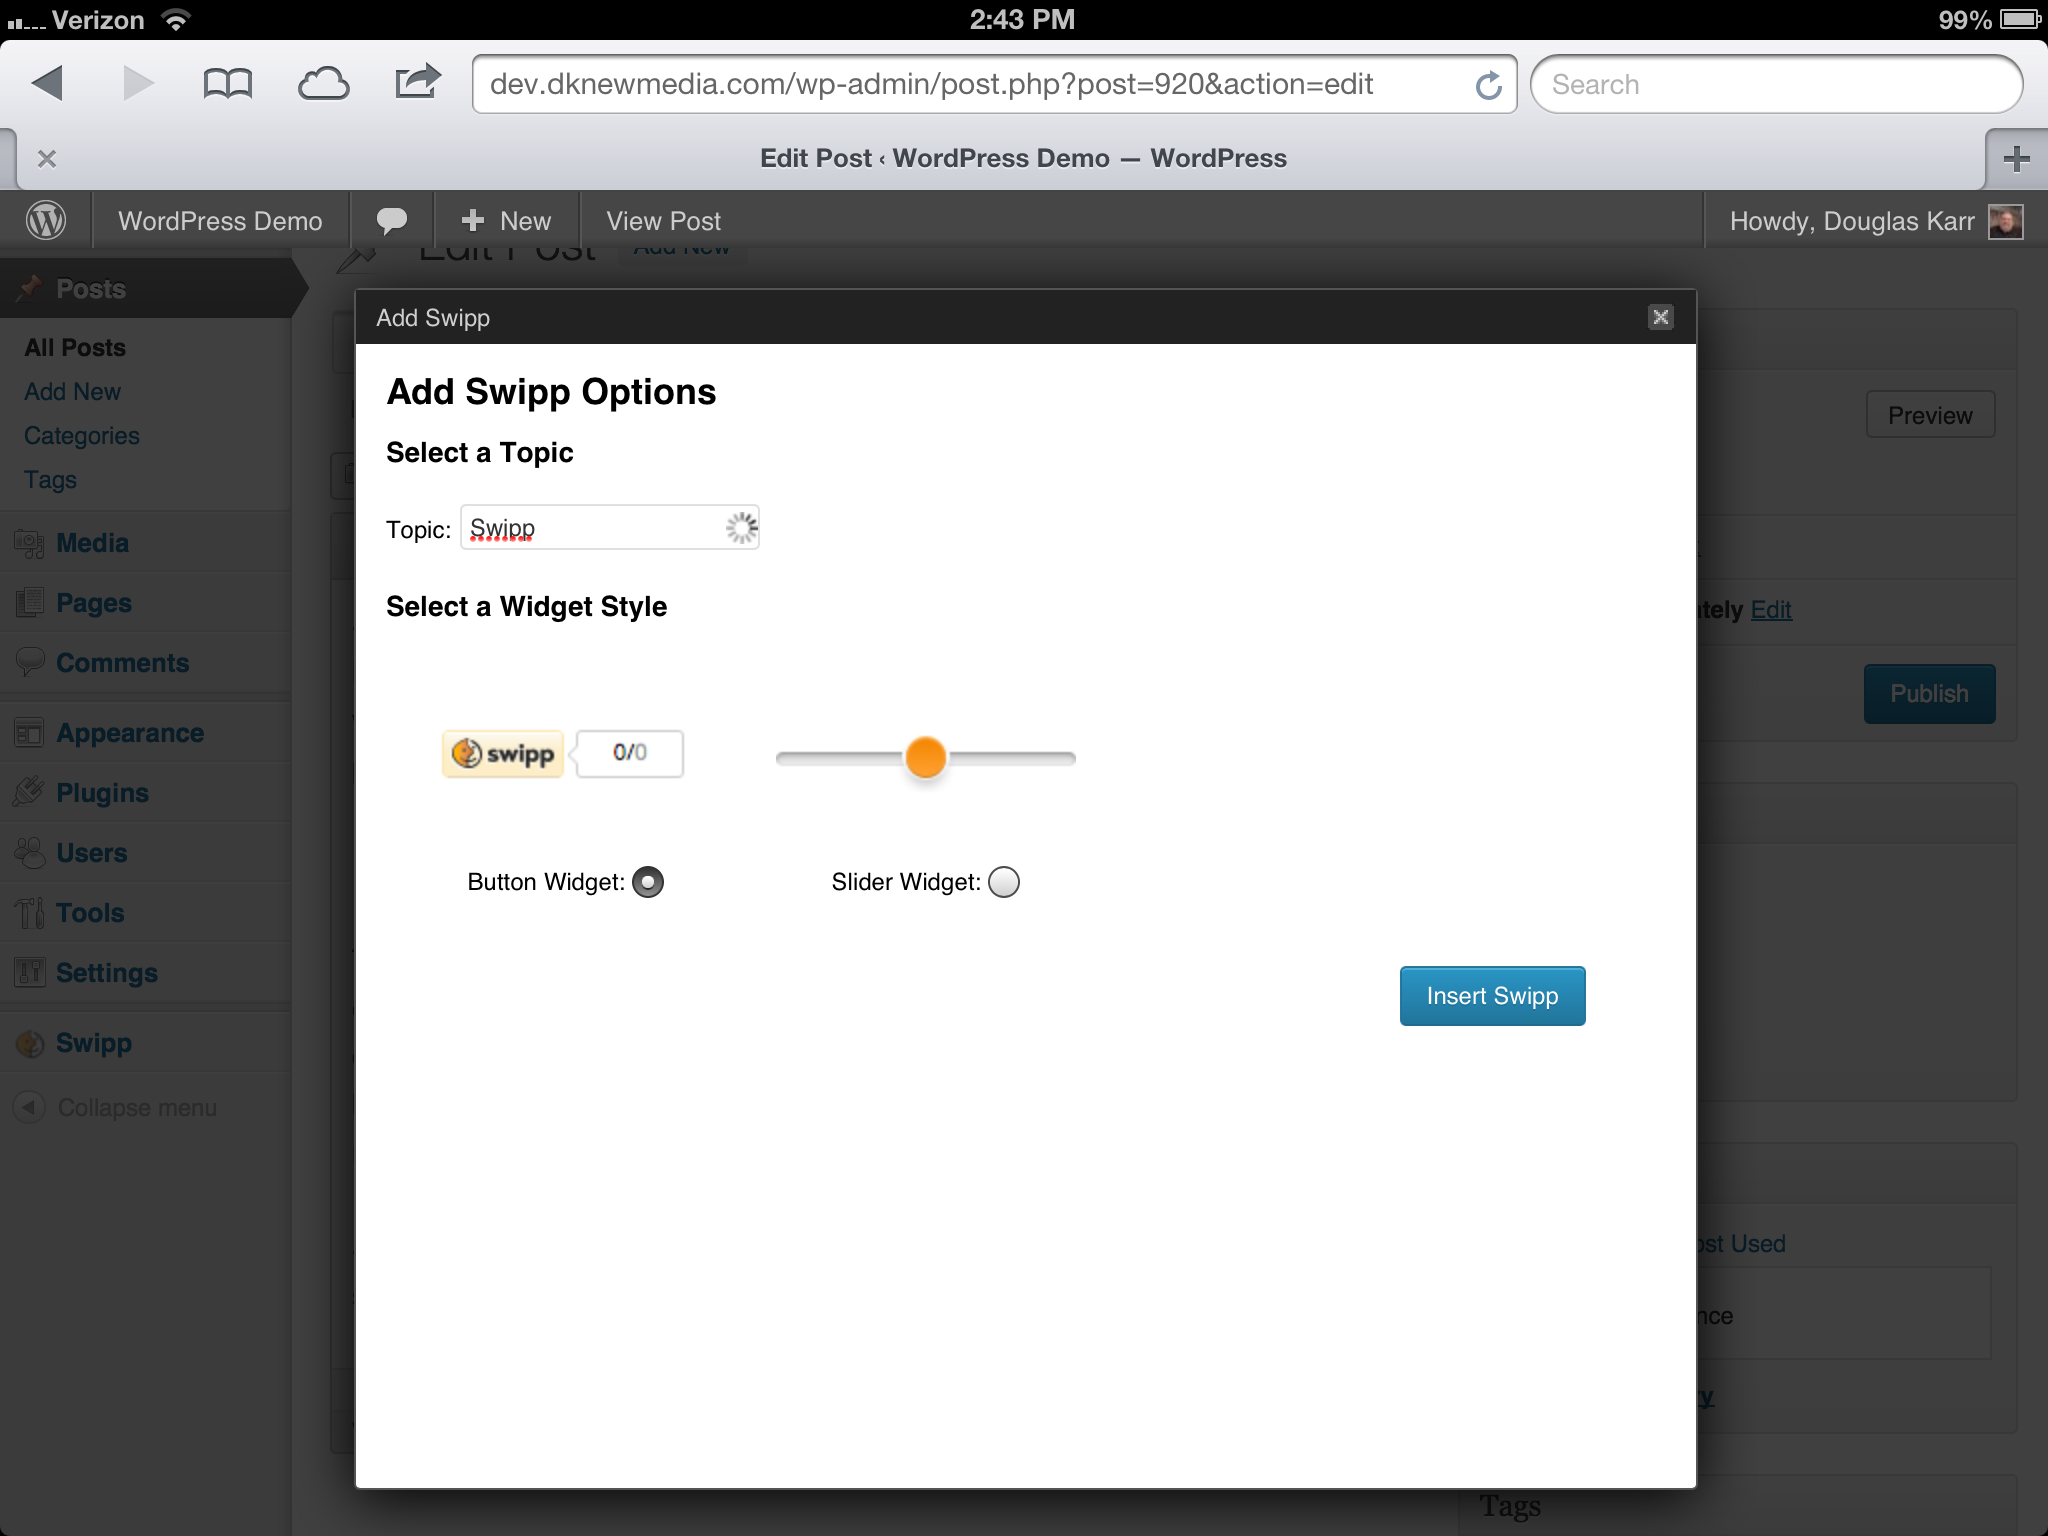Click the Insert Swipp button
The image size is (2048, 1536).
(1492, 996)
